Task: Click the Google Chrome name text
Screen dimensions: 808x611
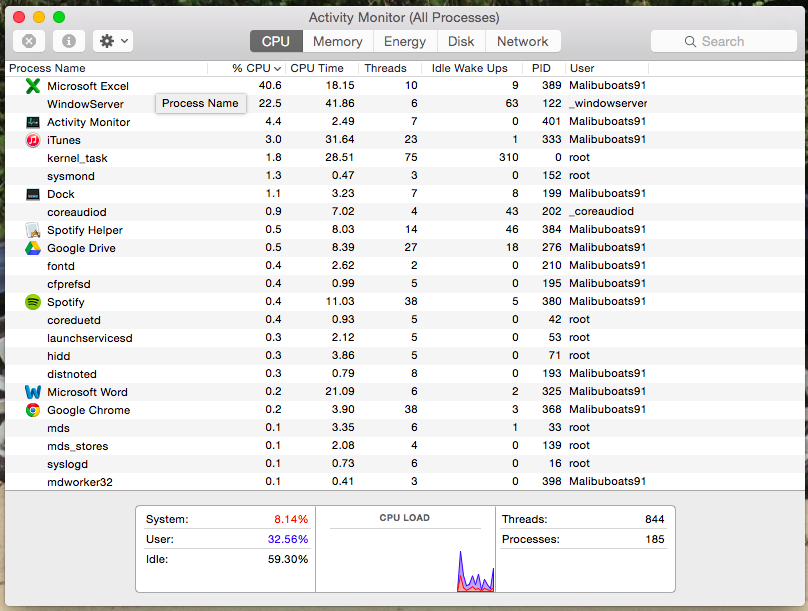Action: [x=88, y=411]
